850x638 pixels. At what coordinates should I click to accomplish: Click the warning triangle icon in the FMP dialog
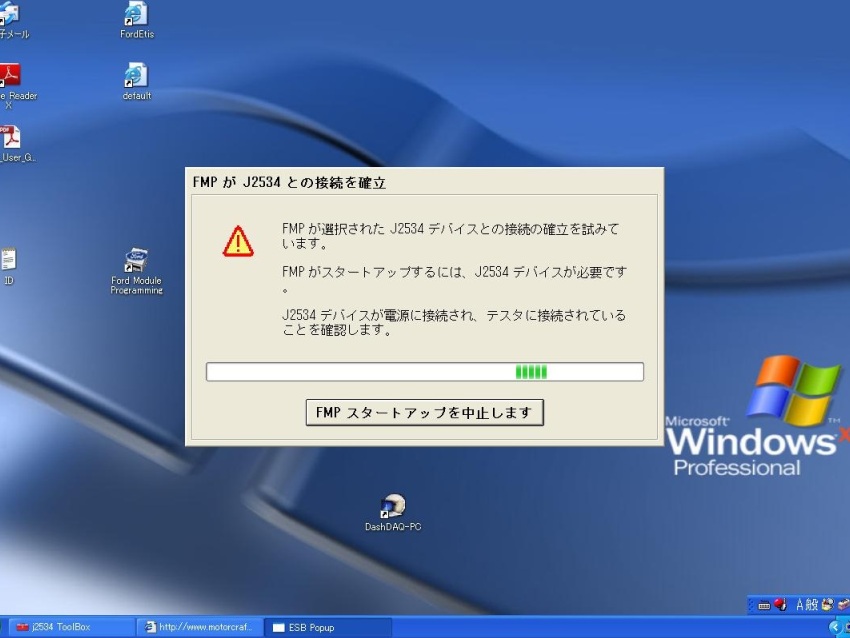(x=238, y=241)
